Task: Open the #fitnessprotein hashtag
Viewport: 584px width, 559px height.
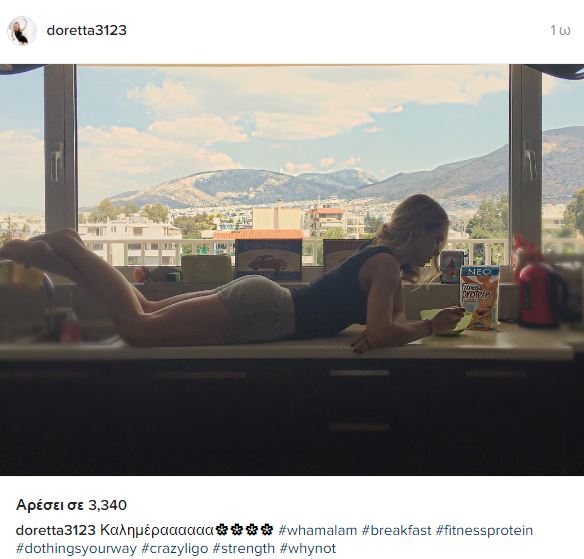Action: 484,530
